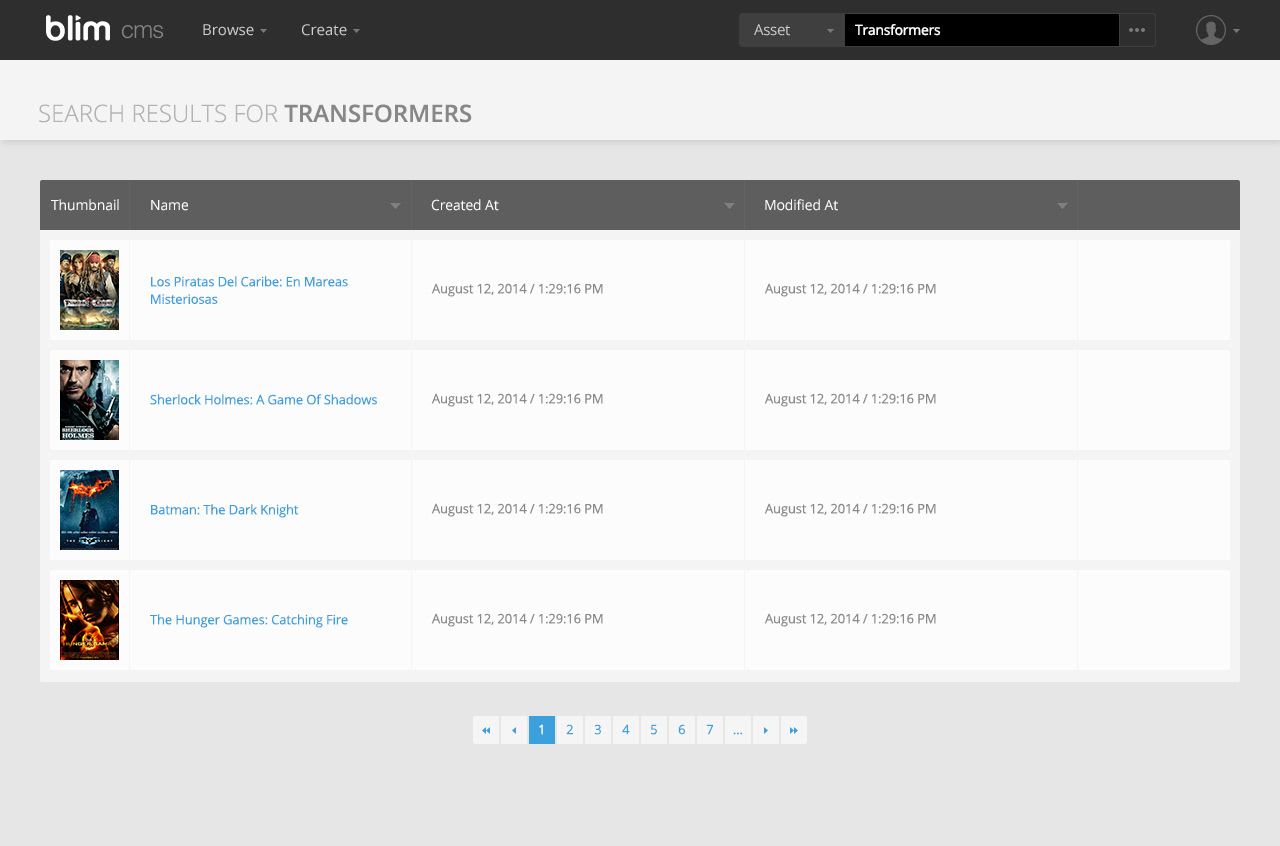Go to the next results page arrow

pos(765,730)
